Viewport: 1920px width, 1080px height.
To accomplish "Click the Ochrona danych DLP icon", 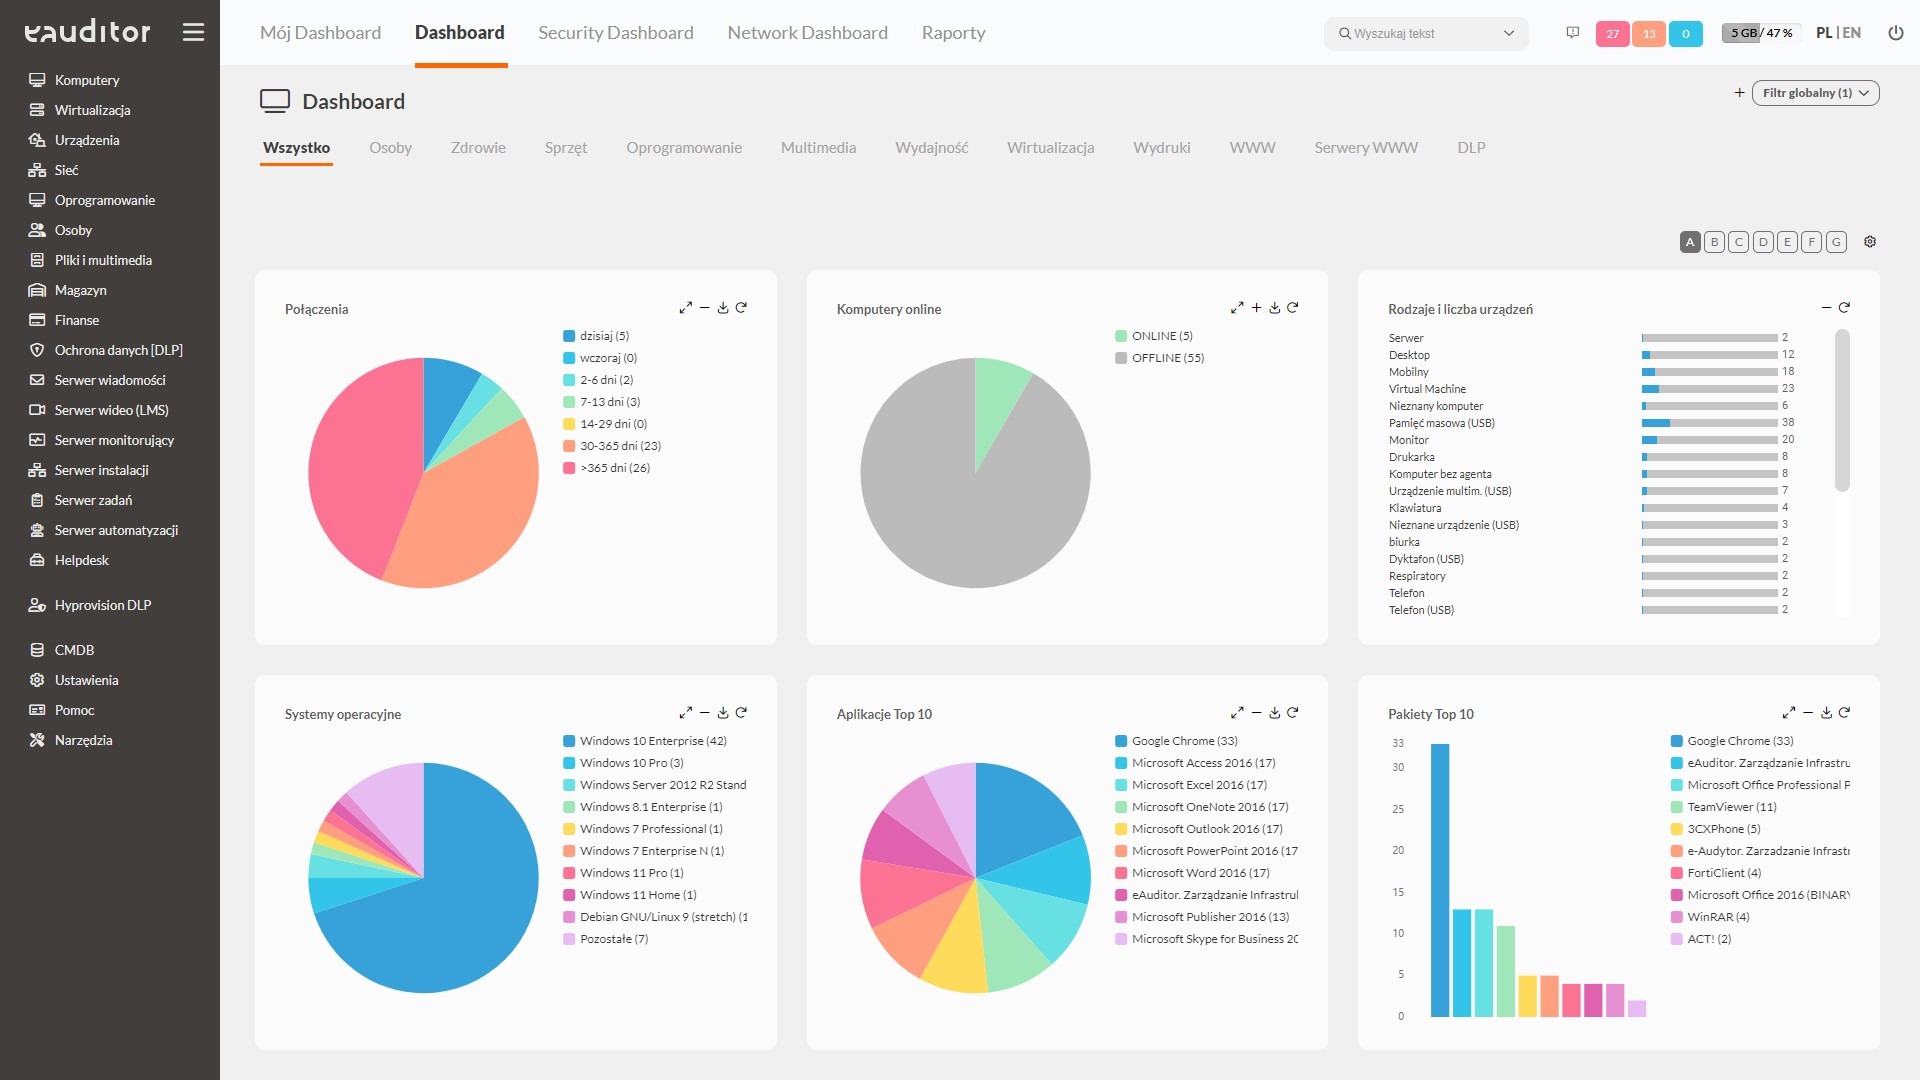I will pyautogui.click(x=37, y=349).
